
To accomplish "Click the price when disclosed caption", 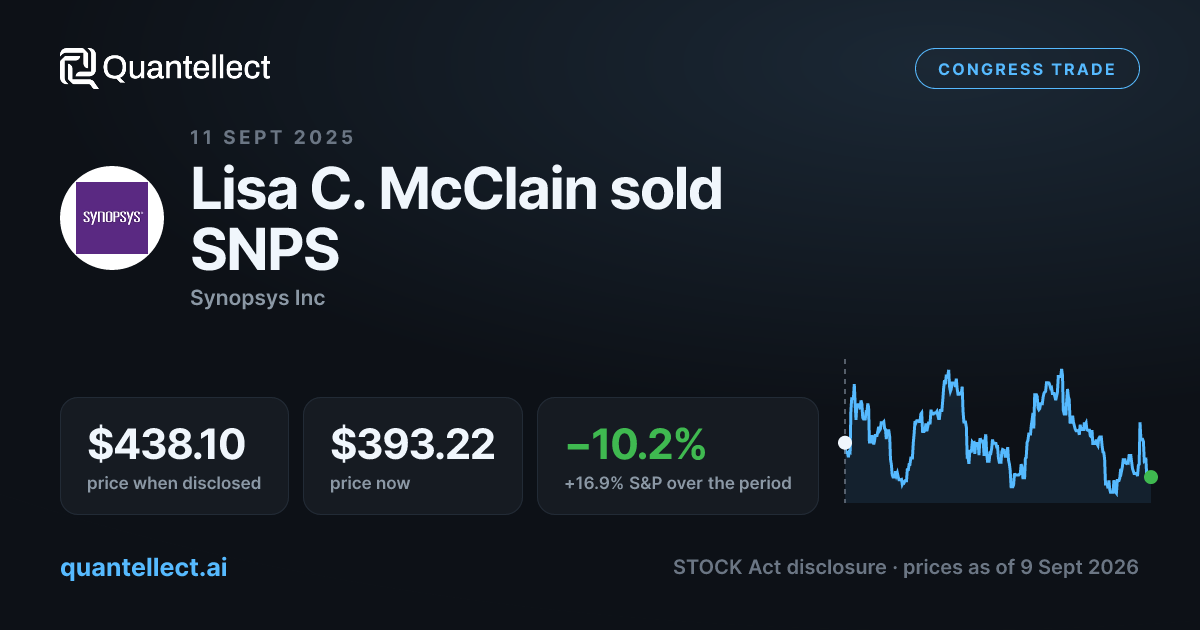I will click(x=174, y=483).
